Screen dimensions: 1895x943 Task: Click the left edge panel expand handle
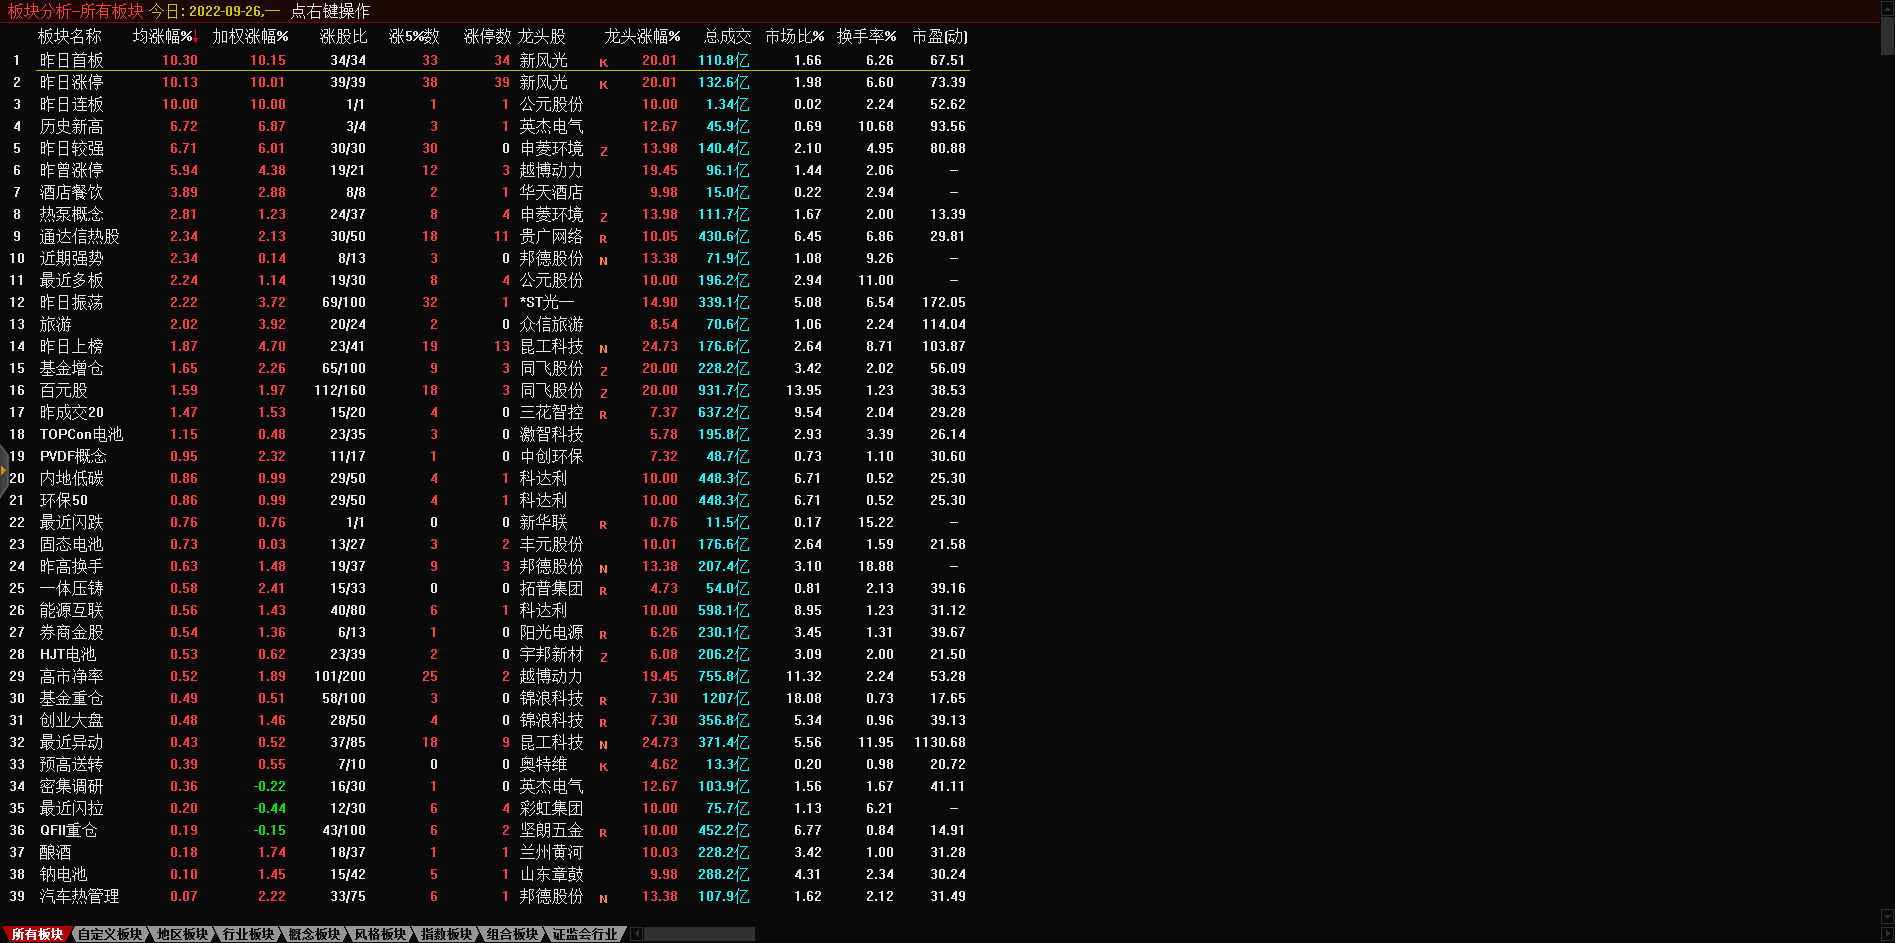pyautogui.click(x=4, y=468)
